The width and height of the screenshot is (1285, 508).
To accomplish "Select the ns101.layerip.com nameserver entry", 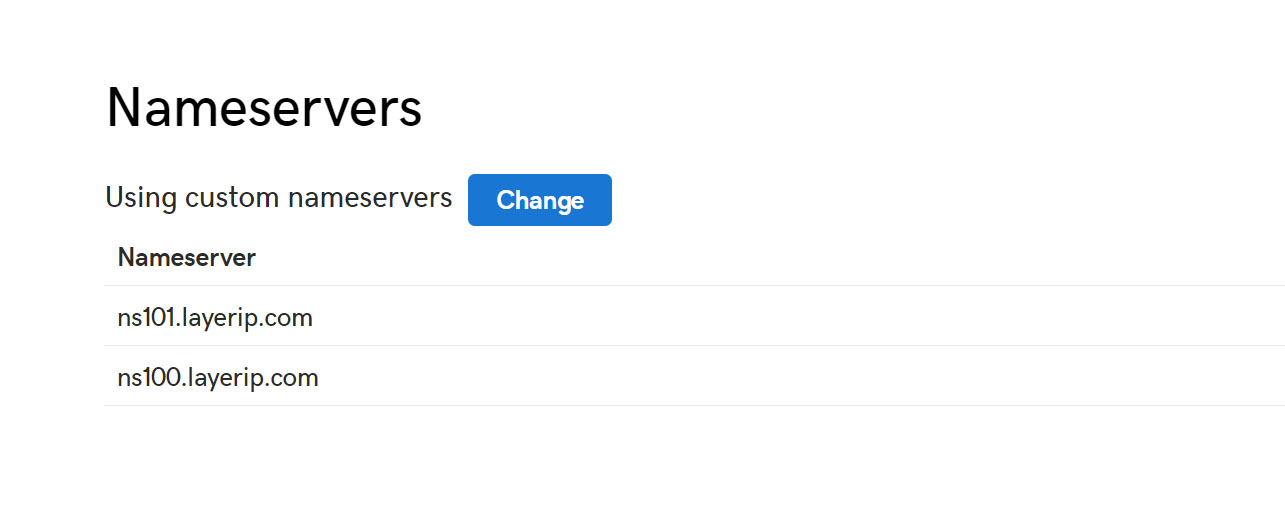I will point(215,318).
